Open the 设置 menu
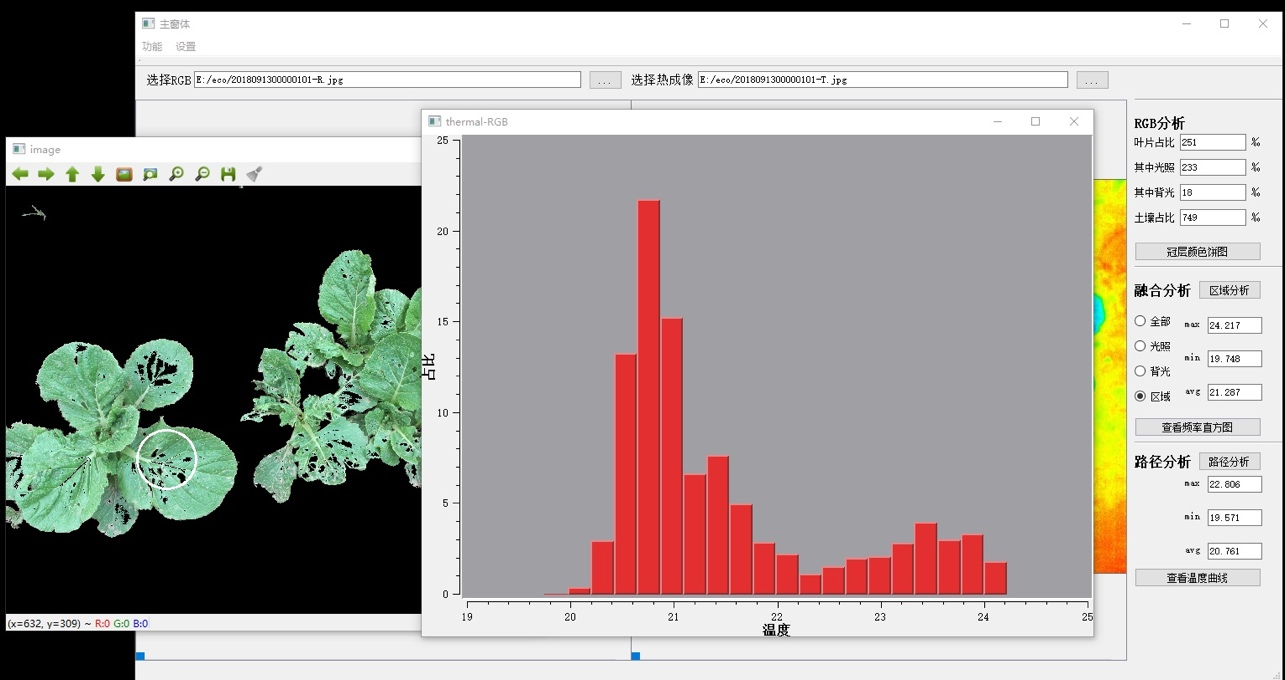The height and width of the screenshot is (680, 1285). tap(186, 47)
